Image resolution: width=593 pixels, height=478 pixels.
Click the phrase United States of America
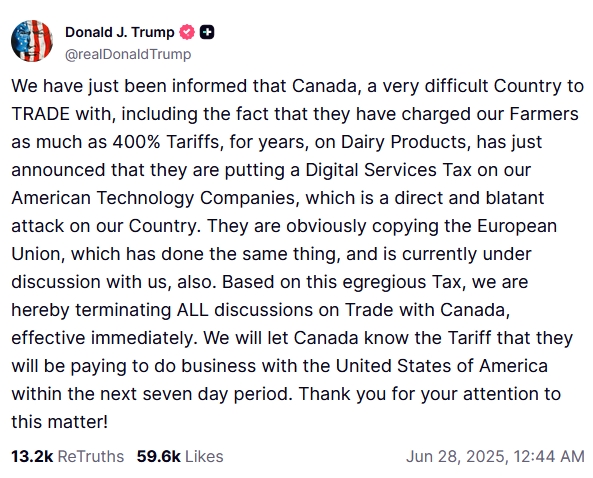pyautogui.click(x=442, y=366)
